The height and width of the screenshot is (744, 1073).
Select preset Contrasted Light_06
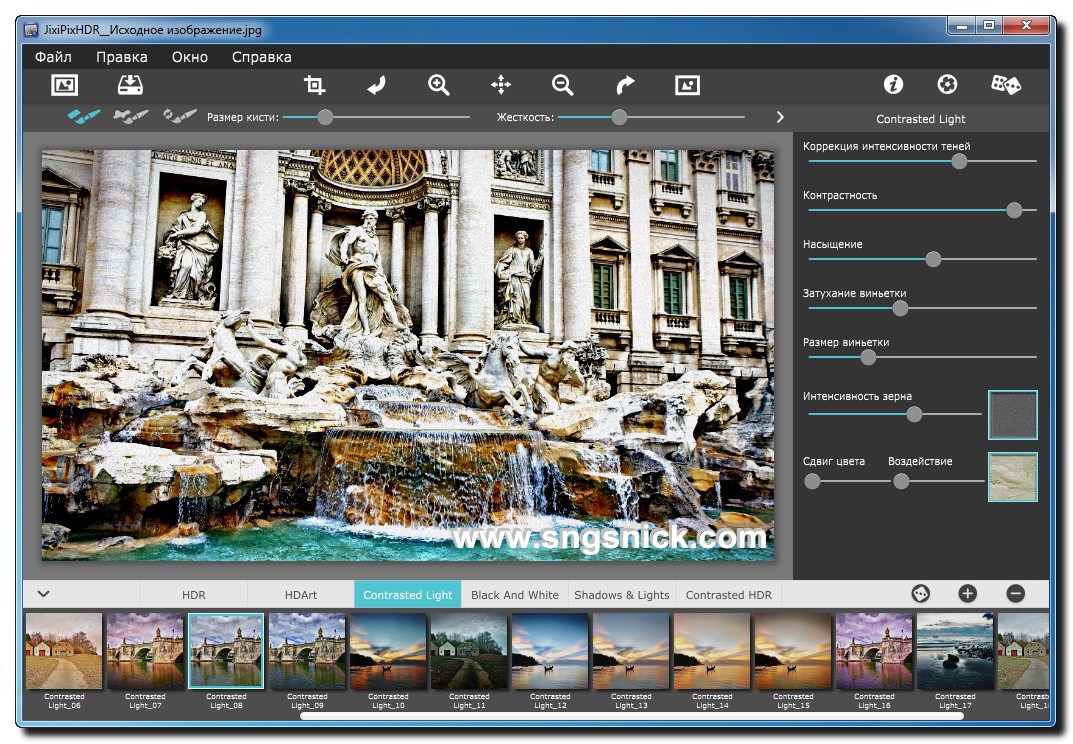coord(64,652)
